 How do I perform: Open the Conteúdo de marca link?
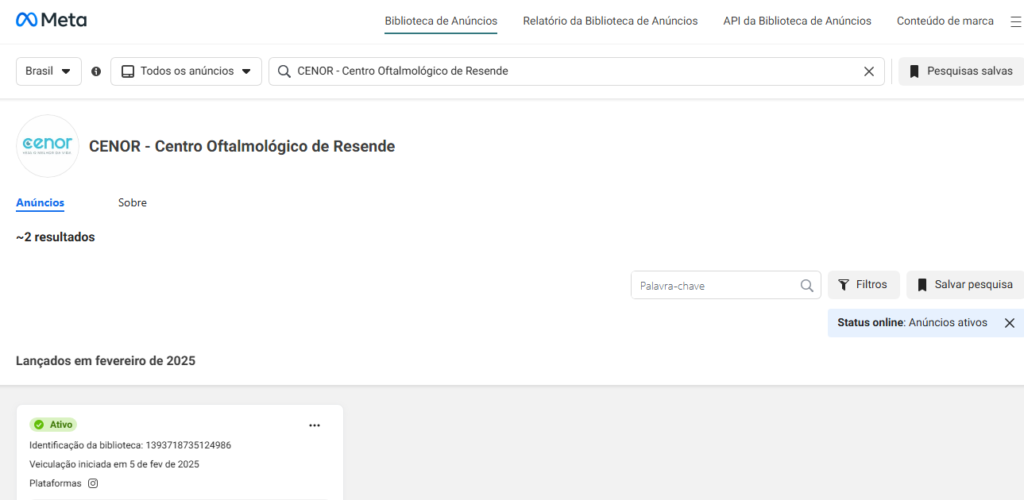point(945,21)
